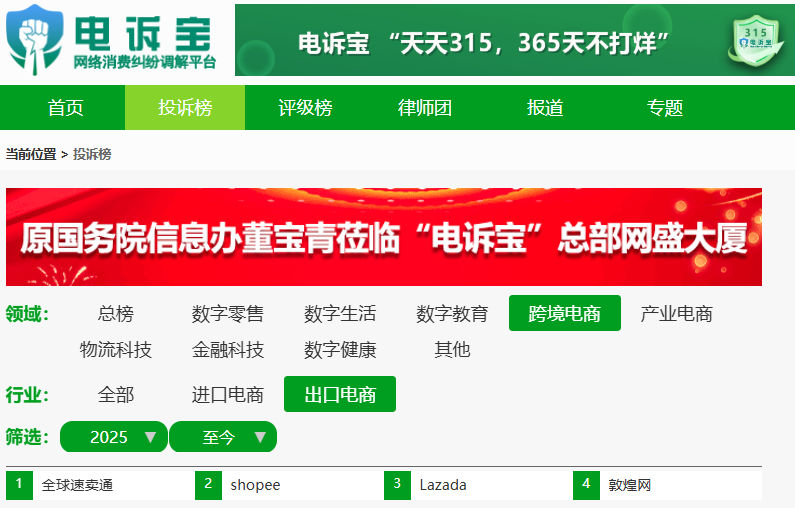Select 总榜 domain filter
This screenshot has width=795, height=508.
pos(116,314)
